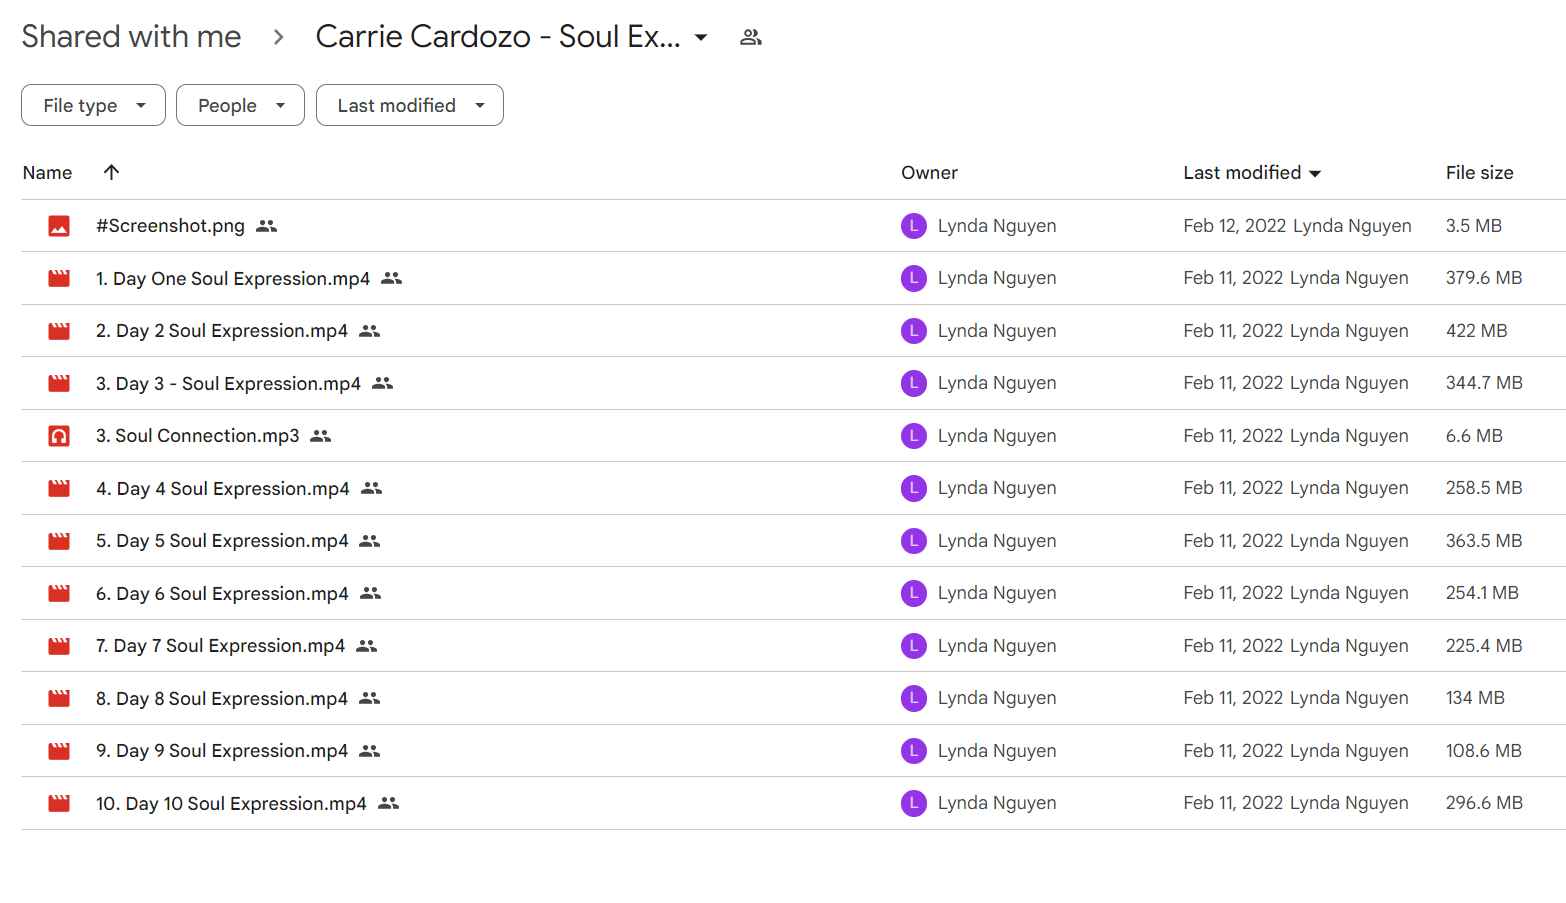The width and height of the screenshot is (1566, 903).
Task: Click shared icon next to 1. Day One Soul Expression.mp4
Action: pos(392,278)
